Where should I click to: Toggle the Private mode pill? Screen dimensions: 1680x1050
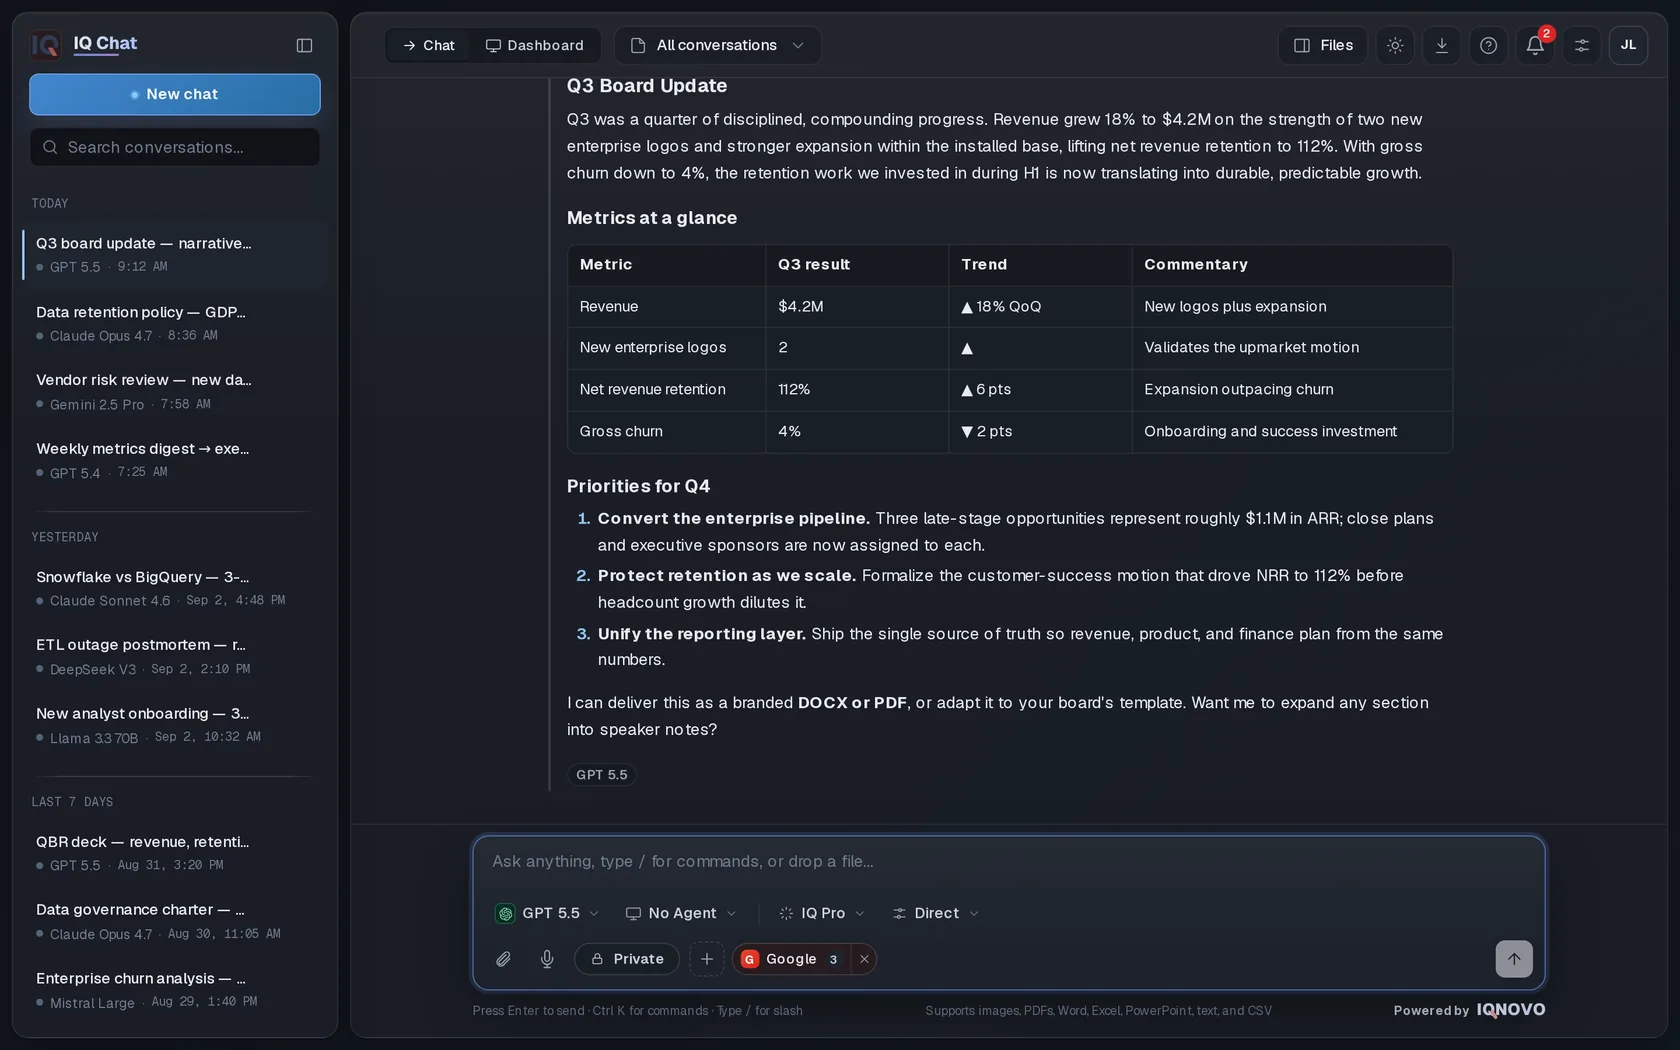click(627, 959)
